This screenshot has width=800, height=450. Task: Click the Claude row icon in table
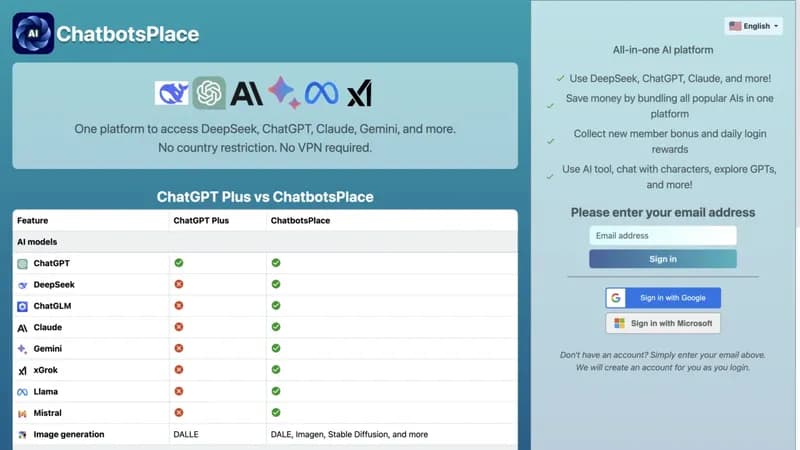(22, 328)
